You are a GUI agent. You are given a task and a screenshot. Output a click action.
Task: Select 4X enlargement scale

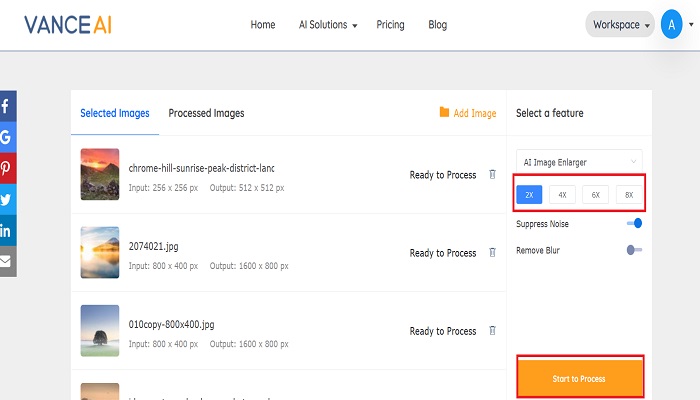[562, 195]
